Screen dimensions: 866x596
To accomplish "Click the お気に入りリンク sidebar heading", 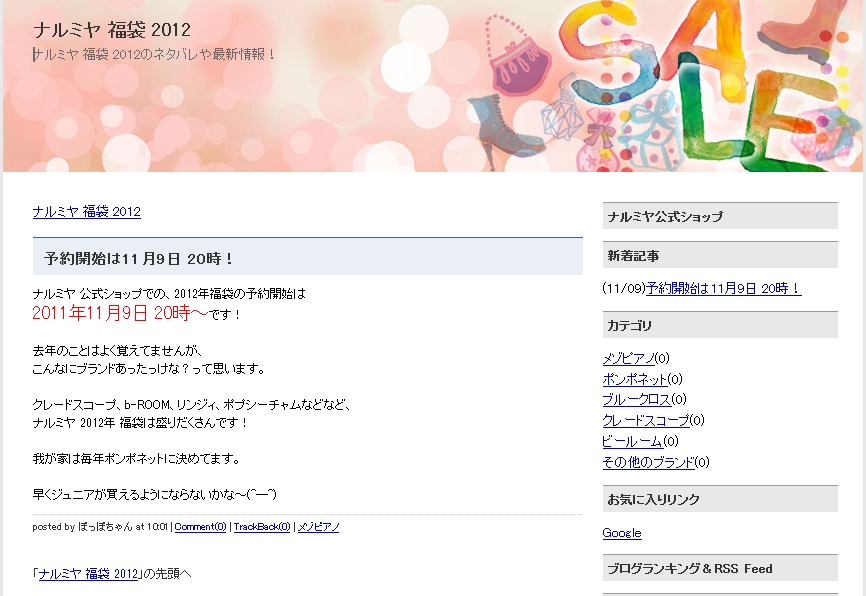I will 720,499.
